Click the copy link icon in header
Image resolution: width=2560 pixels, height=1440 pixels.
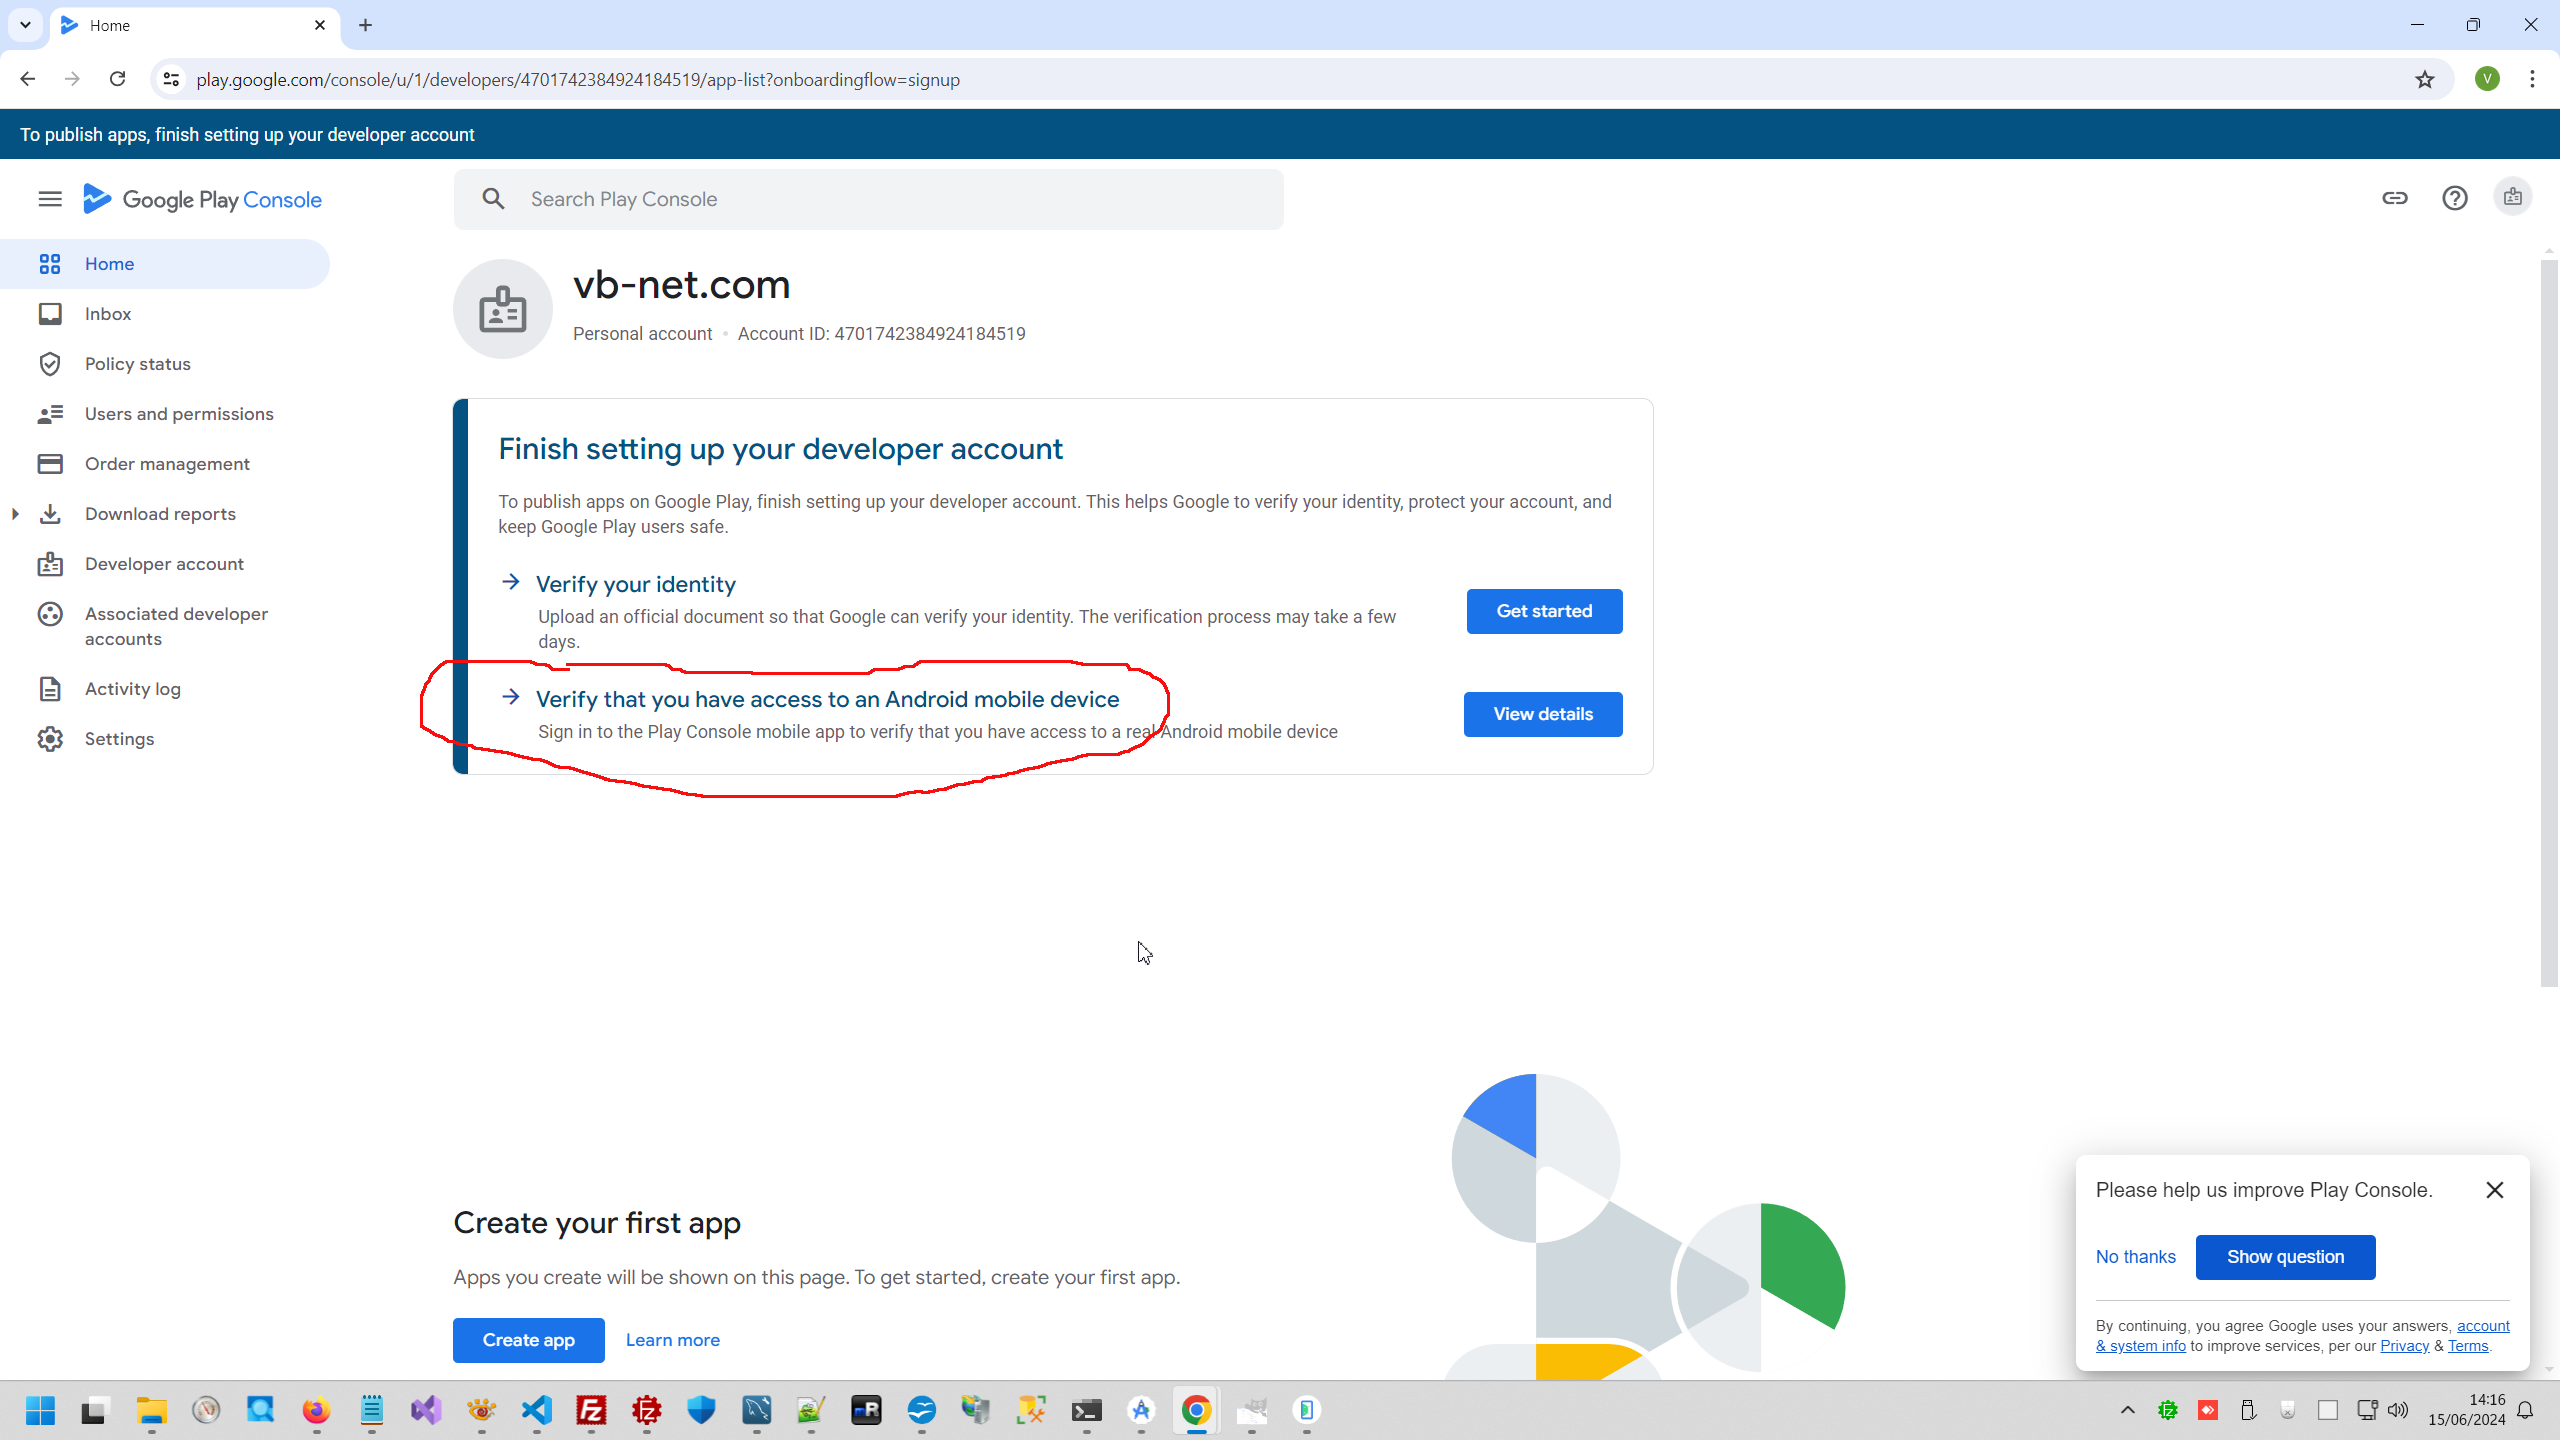click(x=2394, y=198)
